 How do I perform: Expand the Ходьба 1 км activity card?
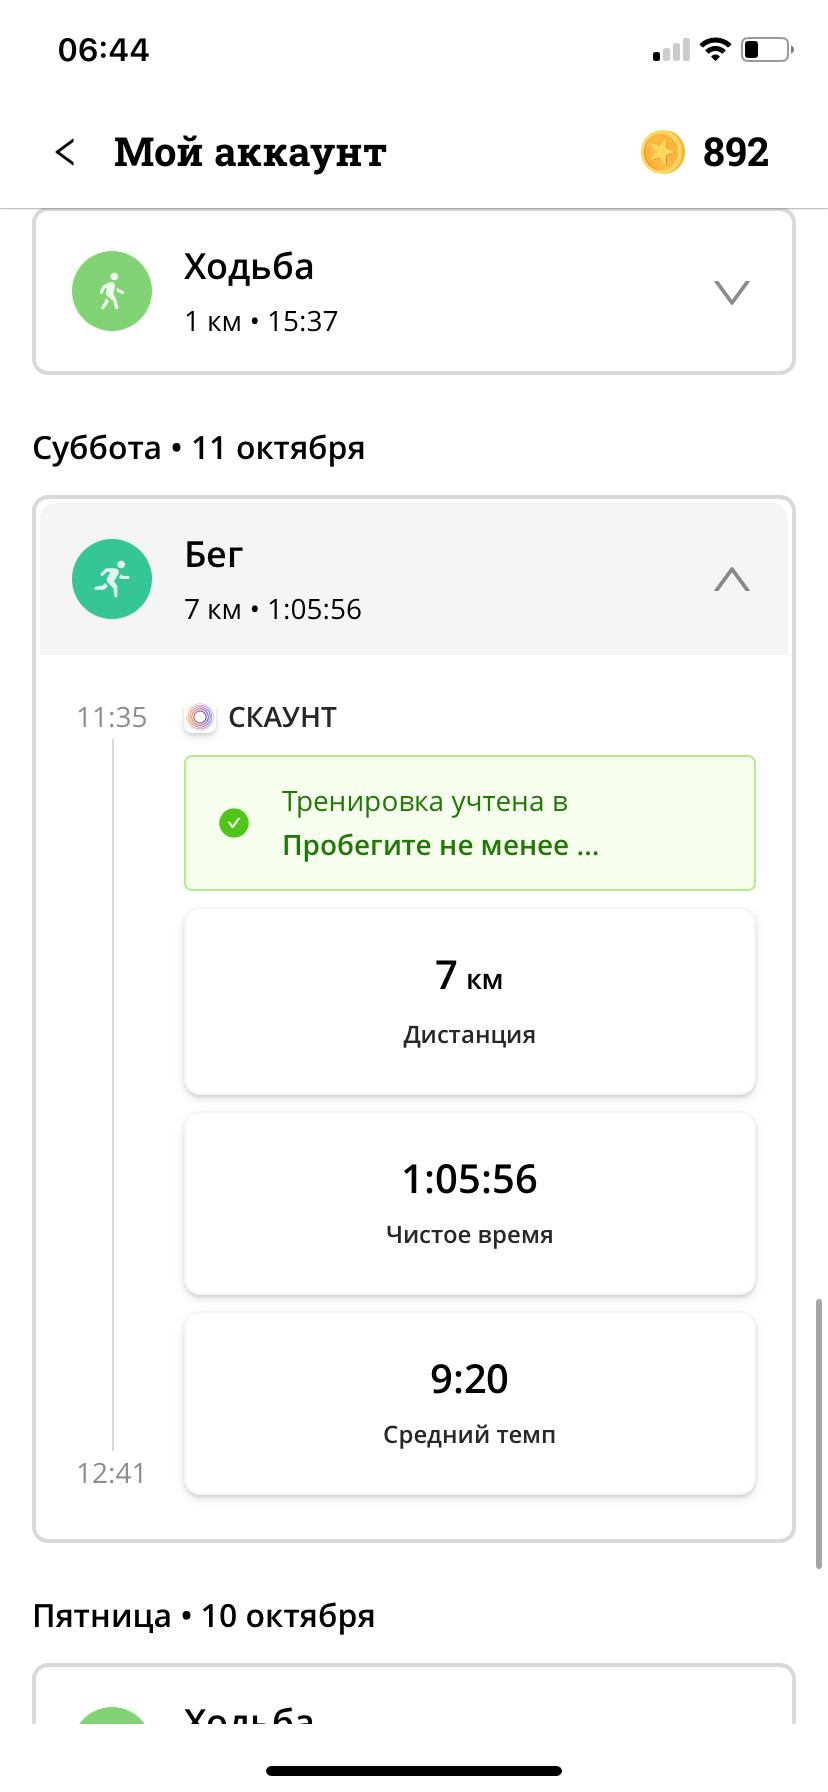click(414, 291)
